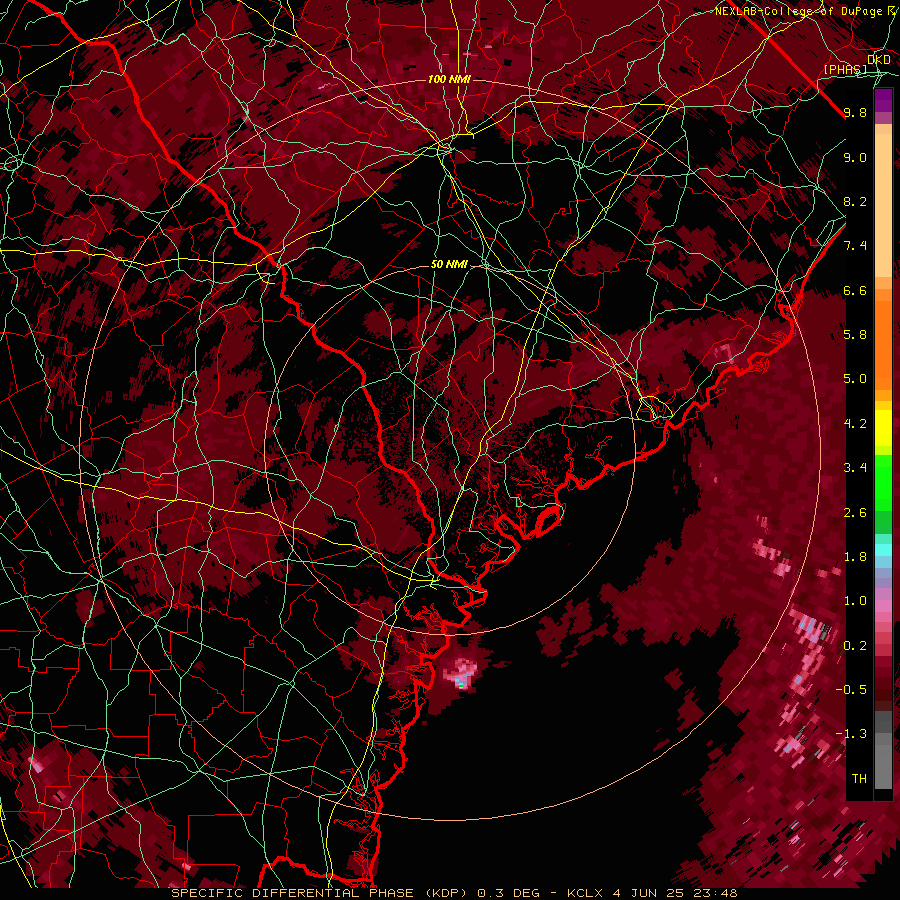900x900 pixels.
Task: Click the '50 NMI' range ring label
Action: point(449,264)
